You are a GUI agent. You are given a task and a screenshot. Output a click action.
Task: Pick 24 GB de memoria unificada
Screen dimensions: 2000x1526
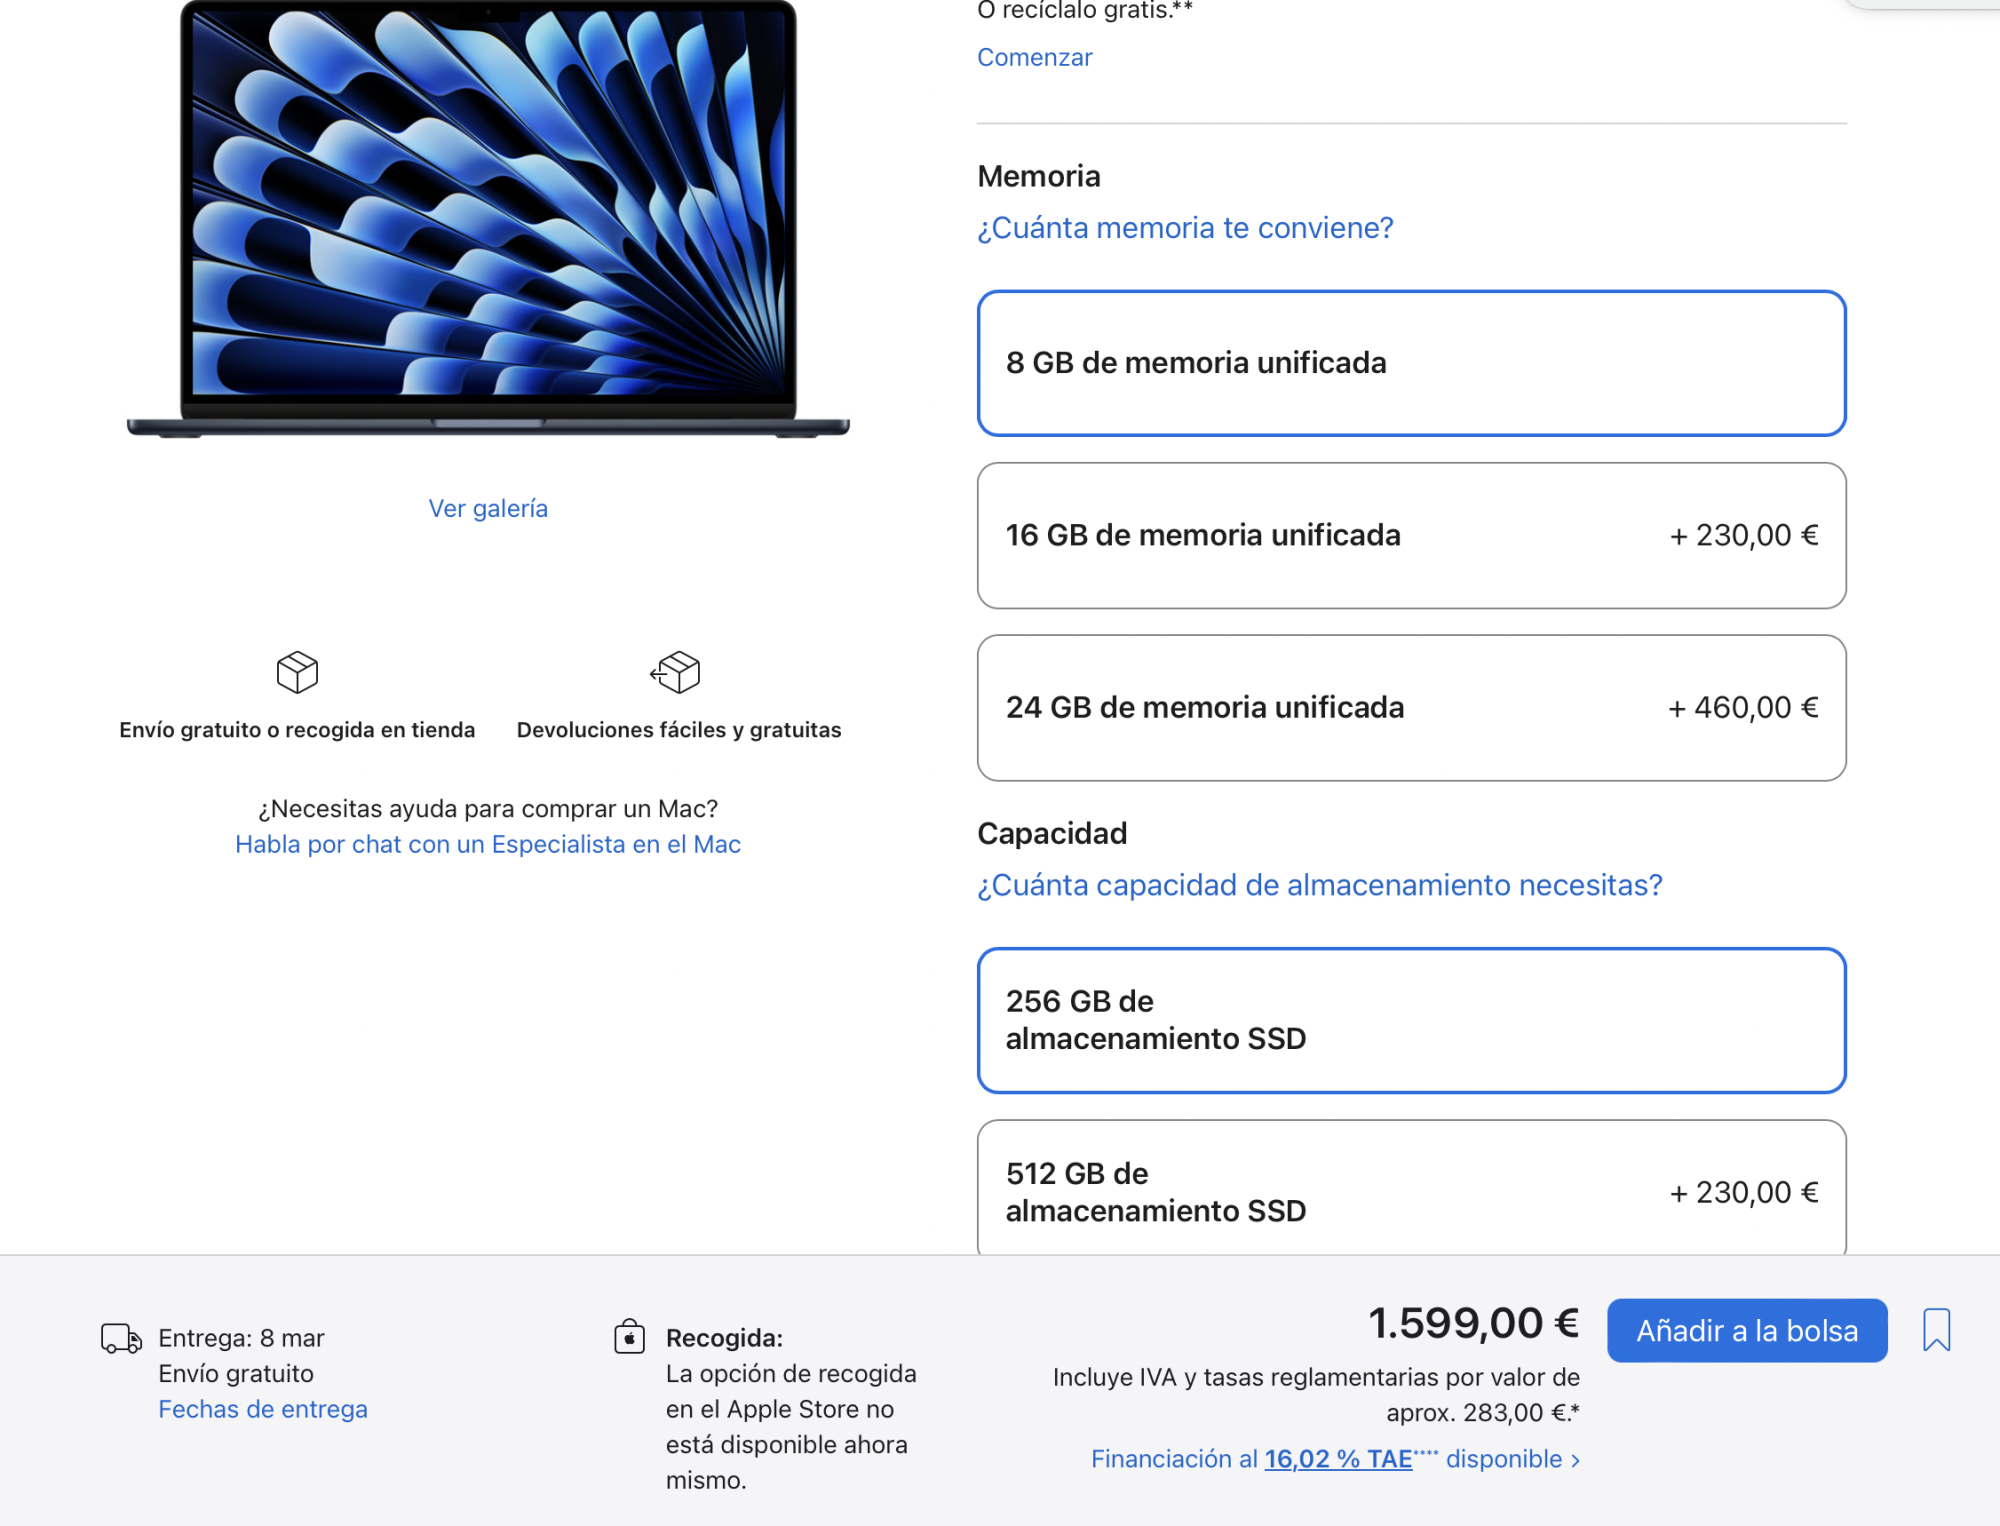pyautogui.click(x=1411, y=708)
